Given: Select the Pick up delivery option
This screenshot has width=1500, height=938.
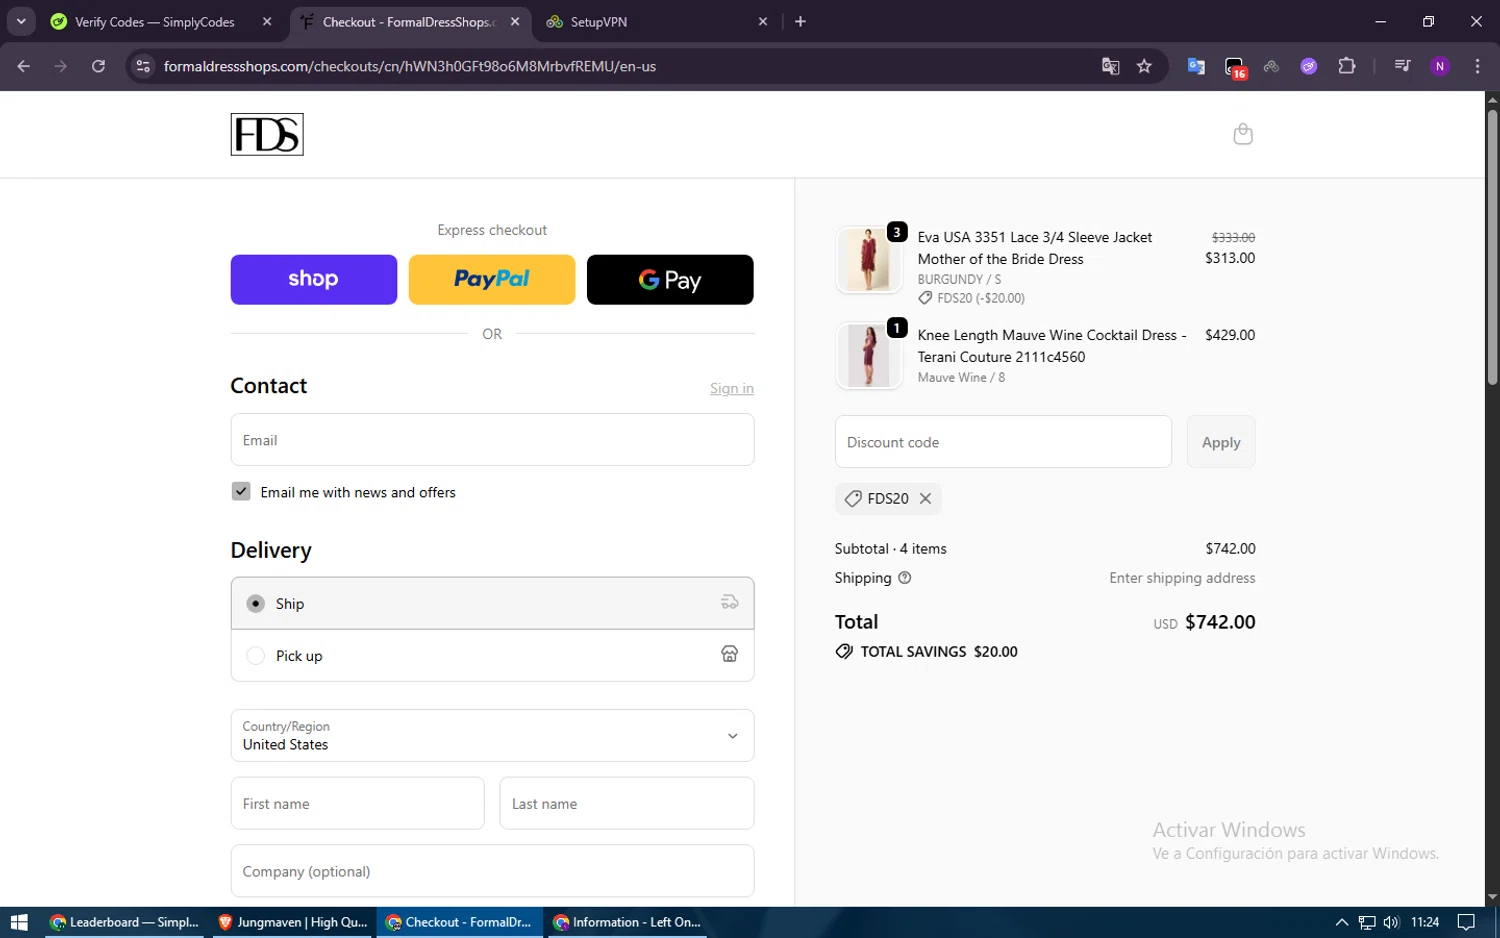Looking at the screenshot, I should pyautogui.click(x=492, y=655).
